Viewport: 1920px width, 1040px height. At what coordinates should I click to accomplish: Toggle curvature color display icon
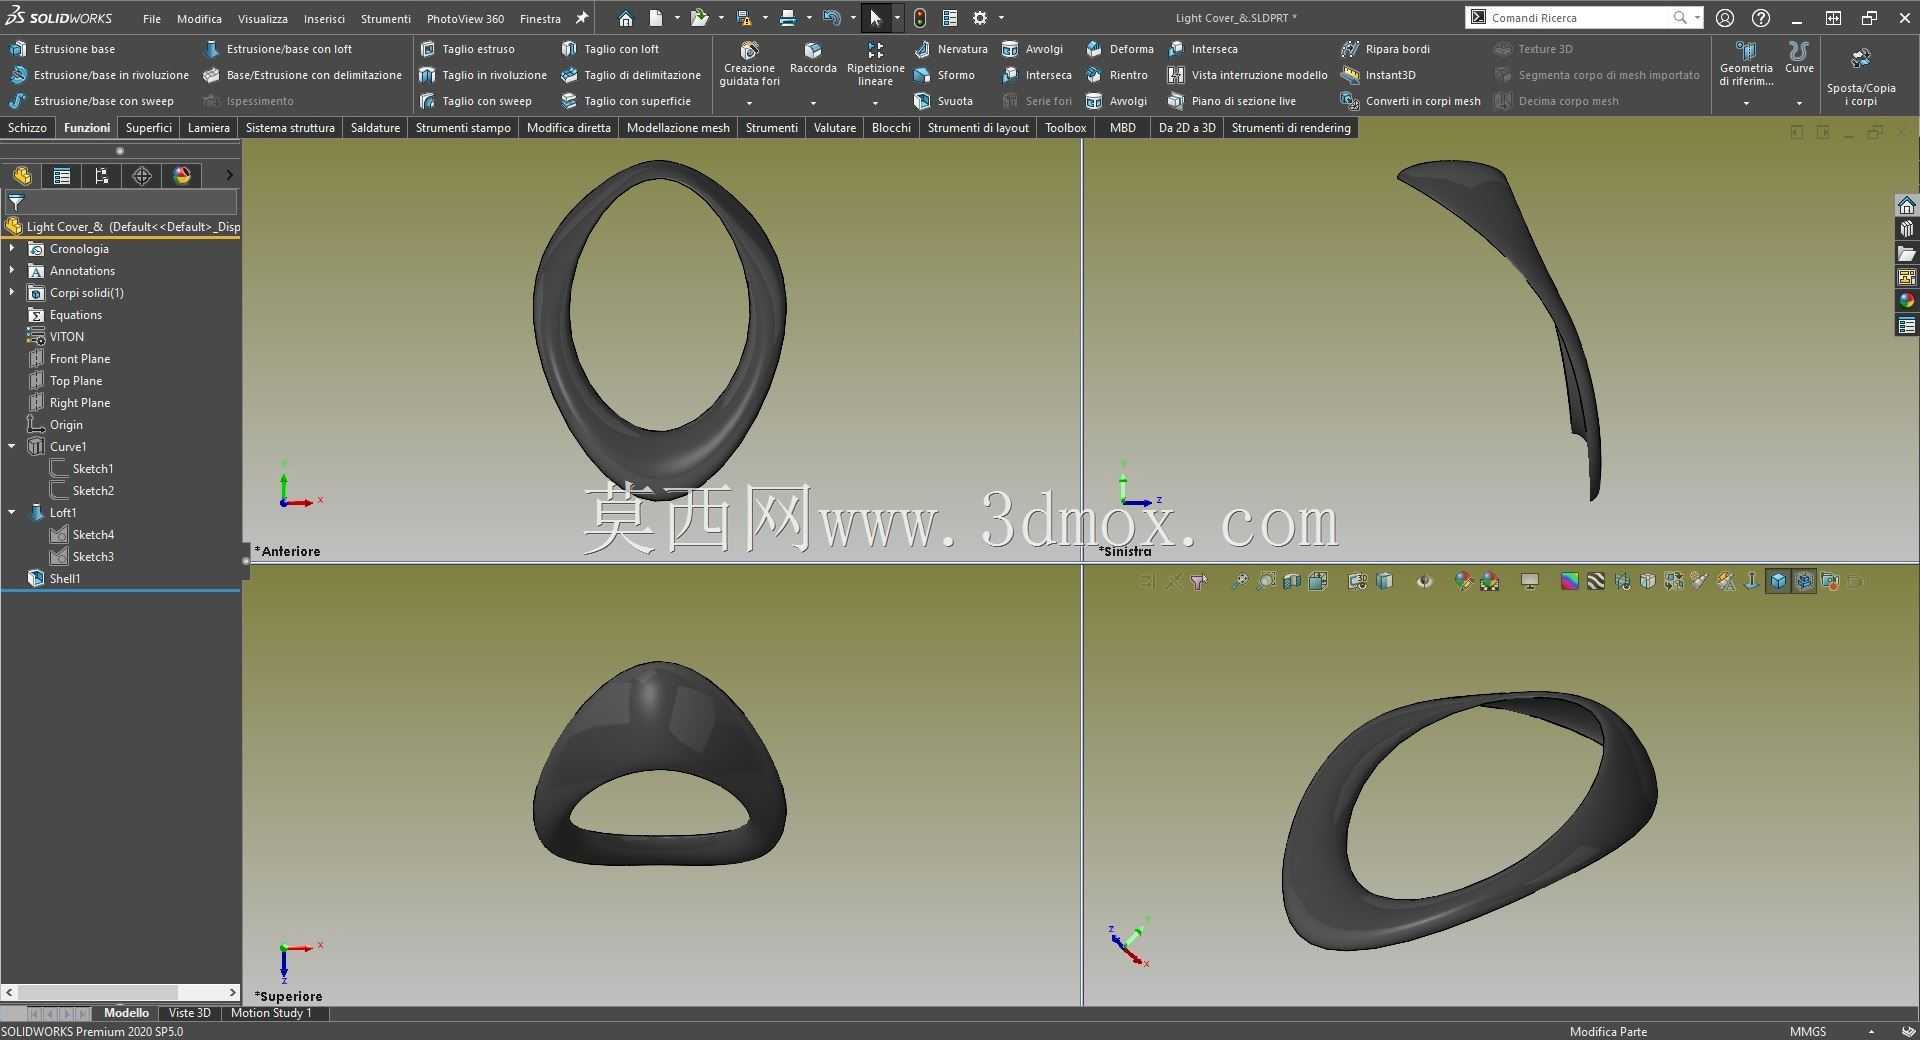point(1569,581)
